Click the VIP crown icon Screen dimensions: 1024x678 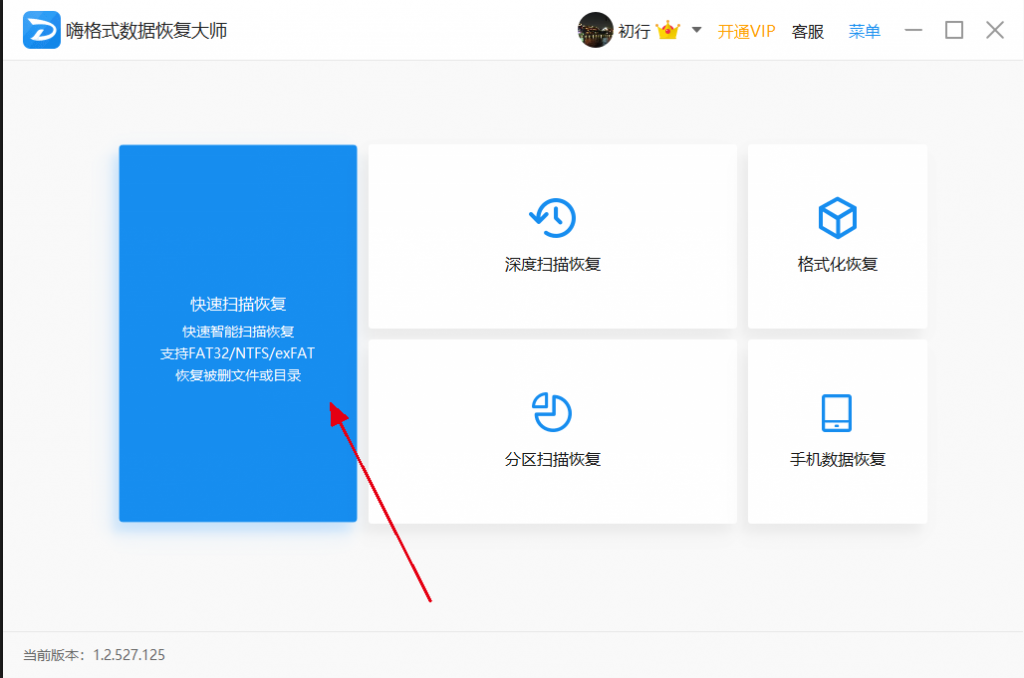668,30
